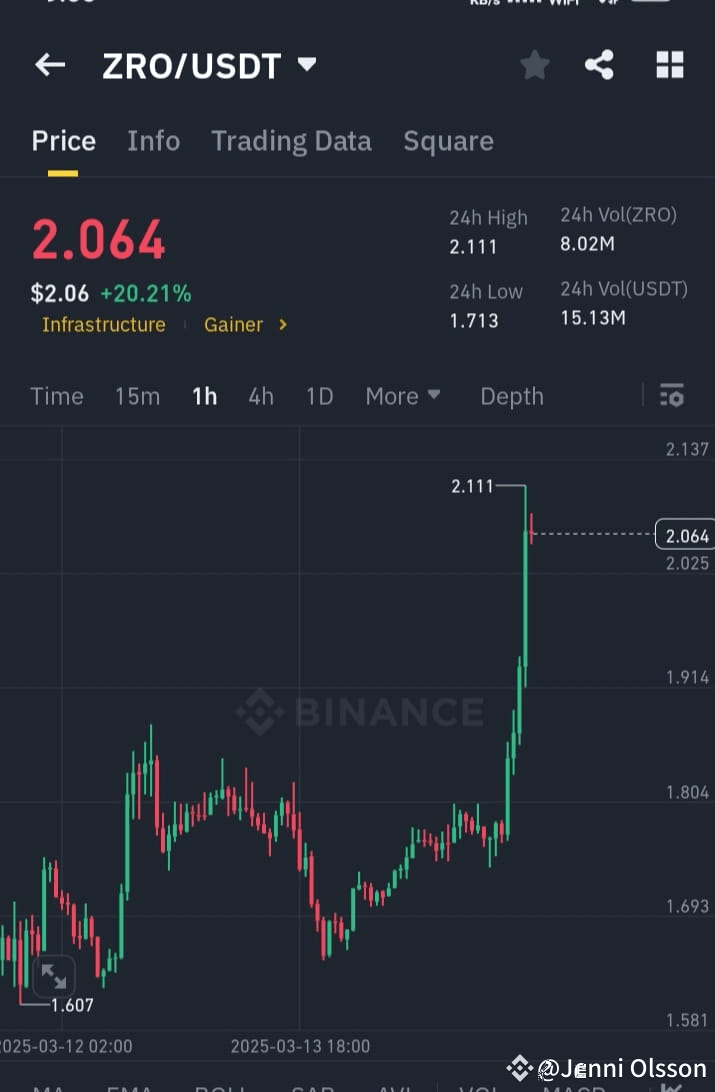Select the 1D timeframe

click(x=319, y=396)
